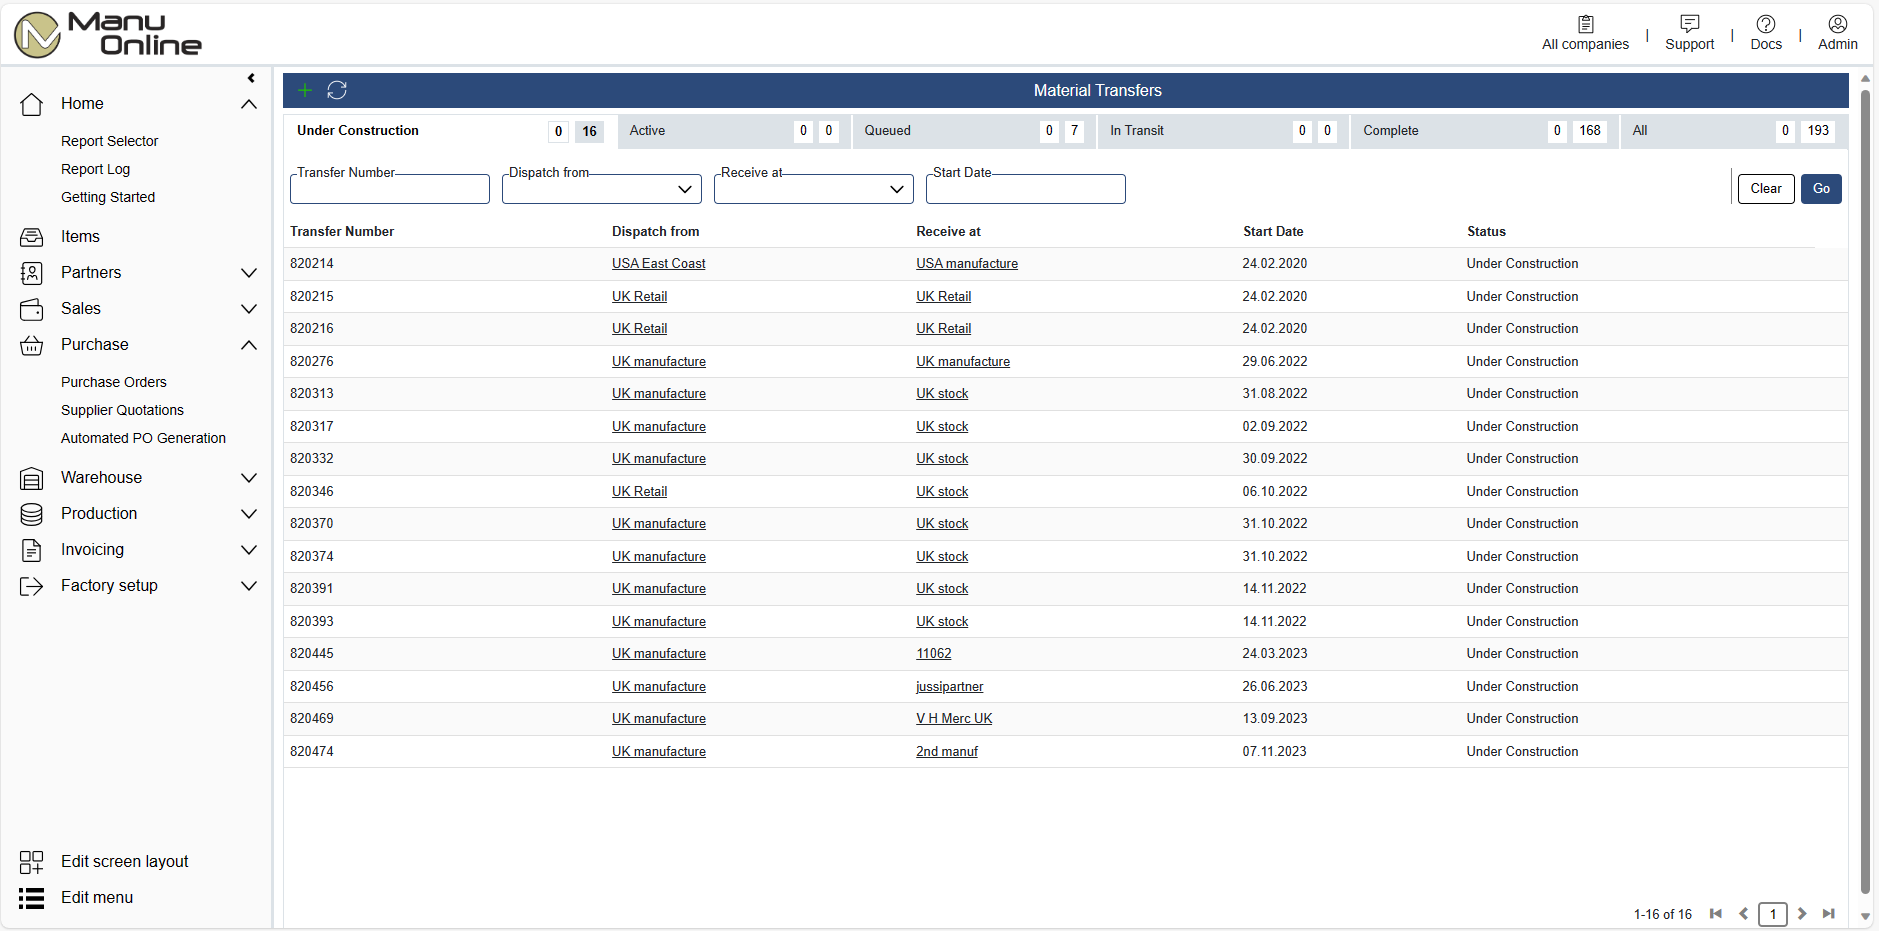Image resolution: width=1879 pixels, height=931 pixels.
Task: Click the green plus add transfer icon
Action: tap(305, 91)
